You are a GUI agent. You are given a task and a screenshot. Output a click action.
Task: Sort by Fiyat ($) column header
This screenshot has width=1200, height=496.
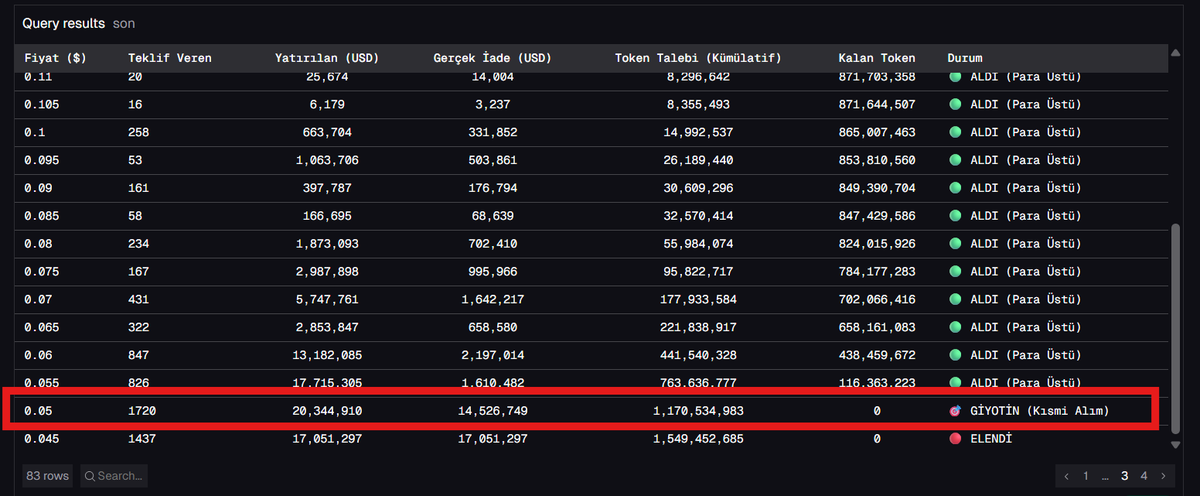55,58
